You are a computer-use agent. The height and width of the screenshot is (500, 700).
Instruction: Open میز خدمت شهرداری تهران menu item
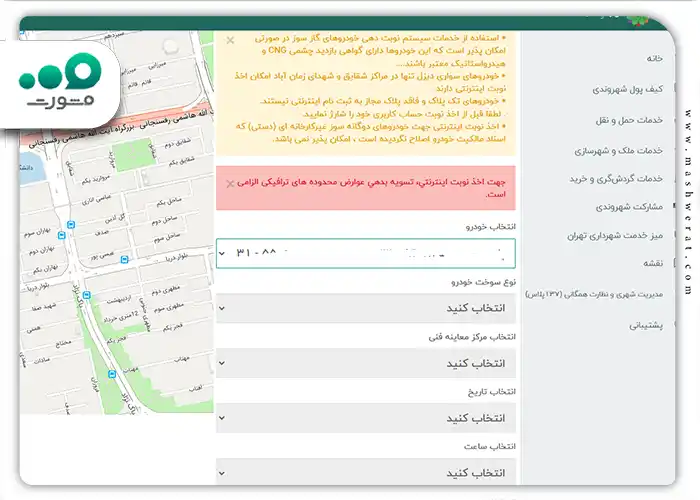tap(615, 235)
